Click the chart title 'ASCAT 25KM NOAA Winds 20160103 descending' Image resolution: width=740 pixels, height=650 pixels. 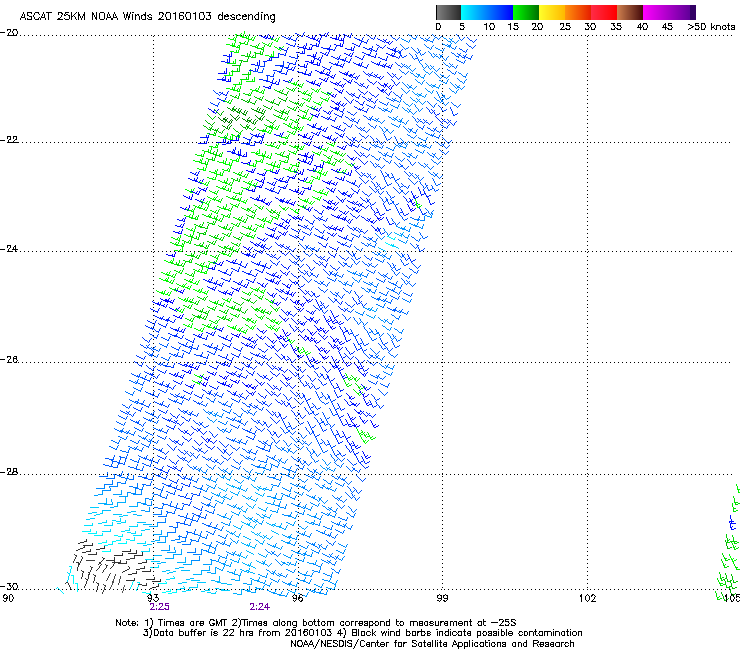point(147,17)
